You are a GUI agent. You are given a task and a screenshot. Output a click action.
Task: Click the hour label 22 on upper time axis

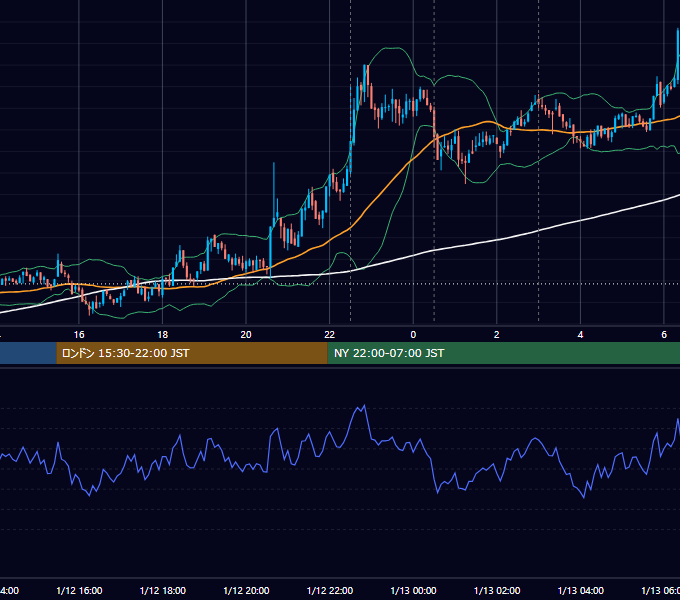pyautogui.click(x=330, y=335)
